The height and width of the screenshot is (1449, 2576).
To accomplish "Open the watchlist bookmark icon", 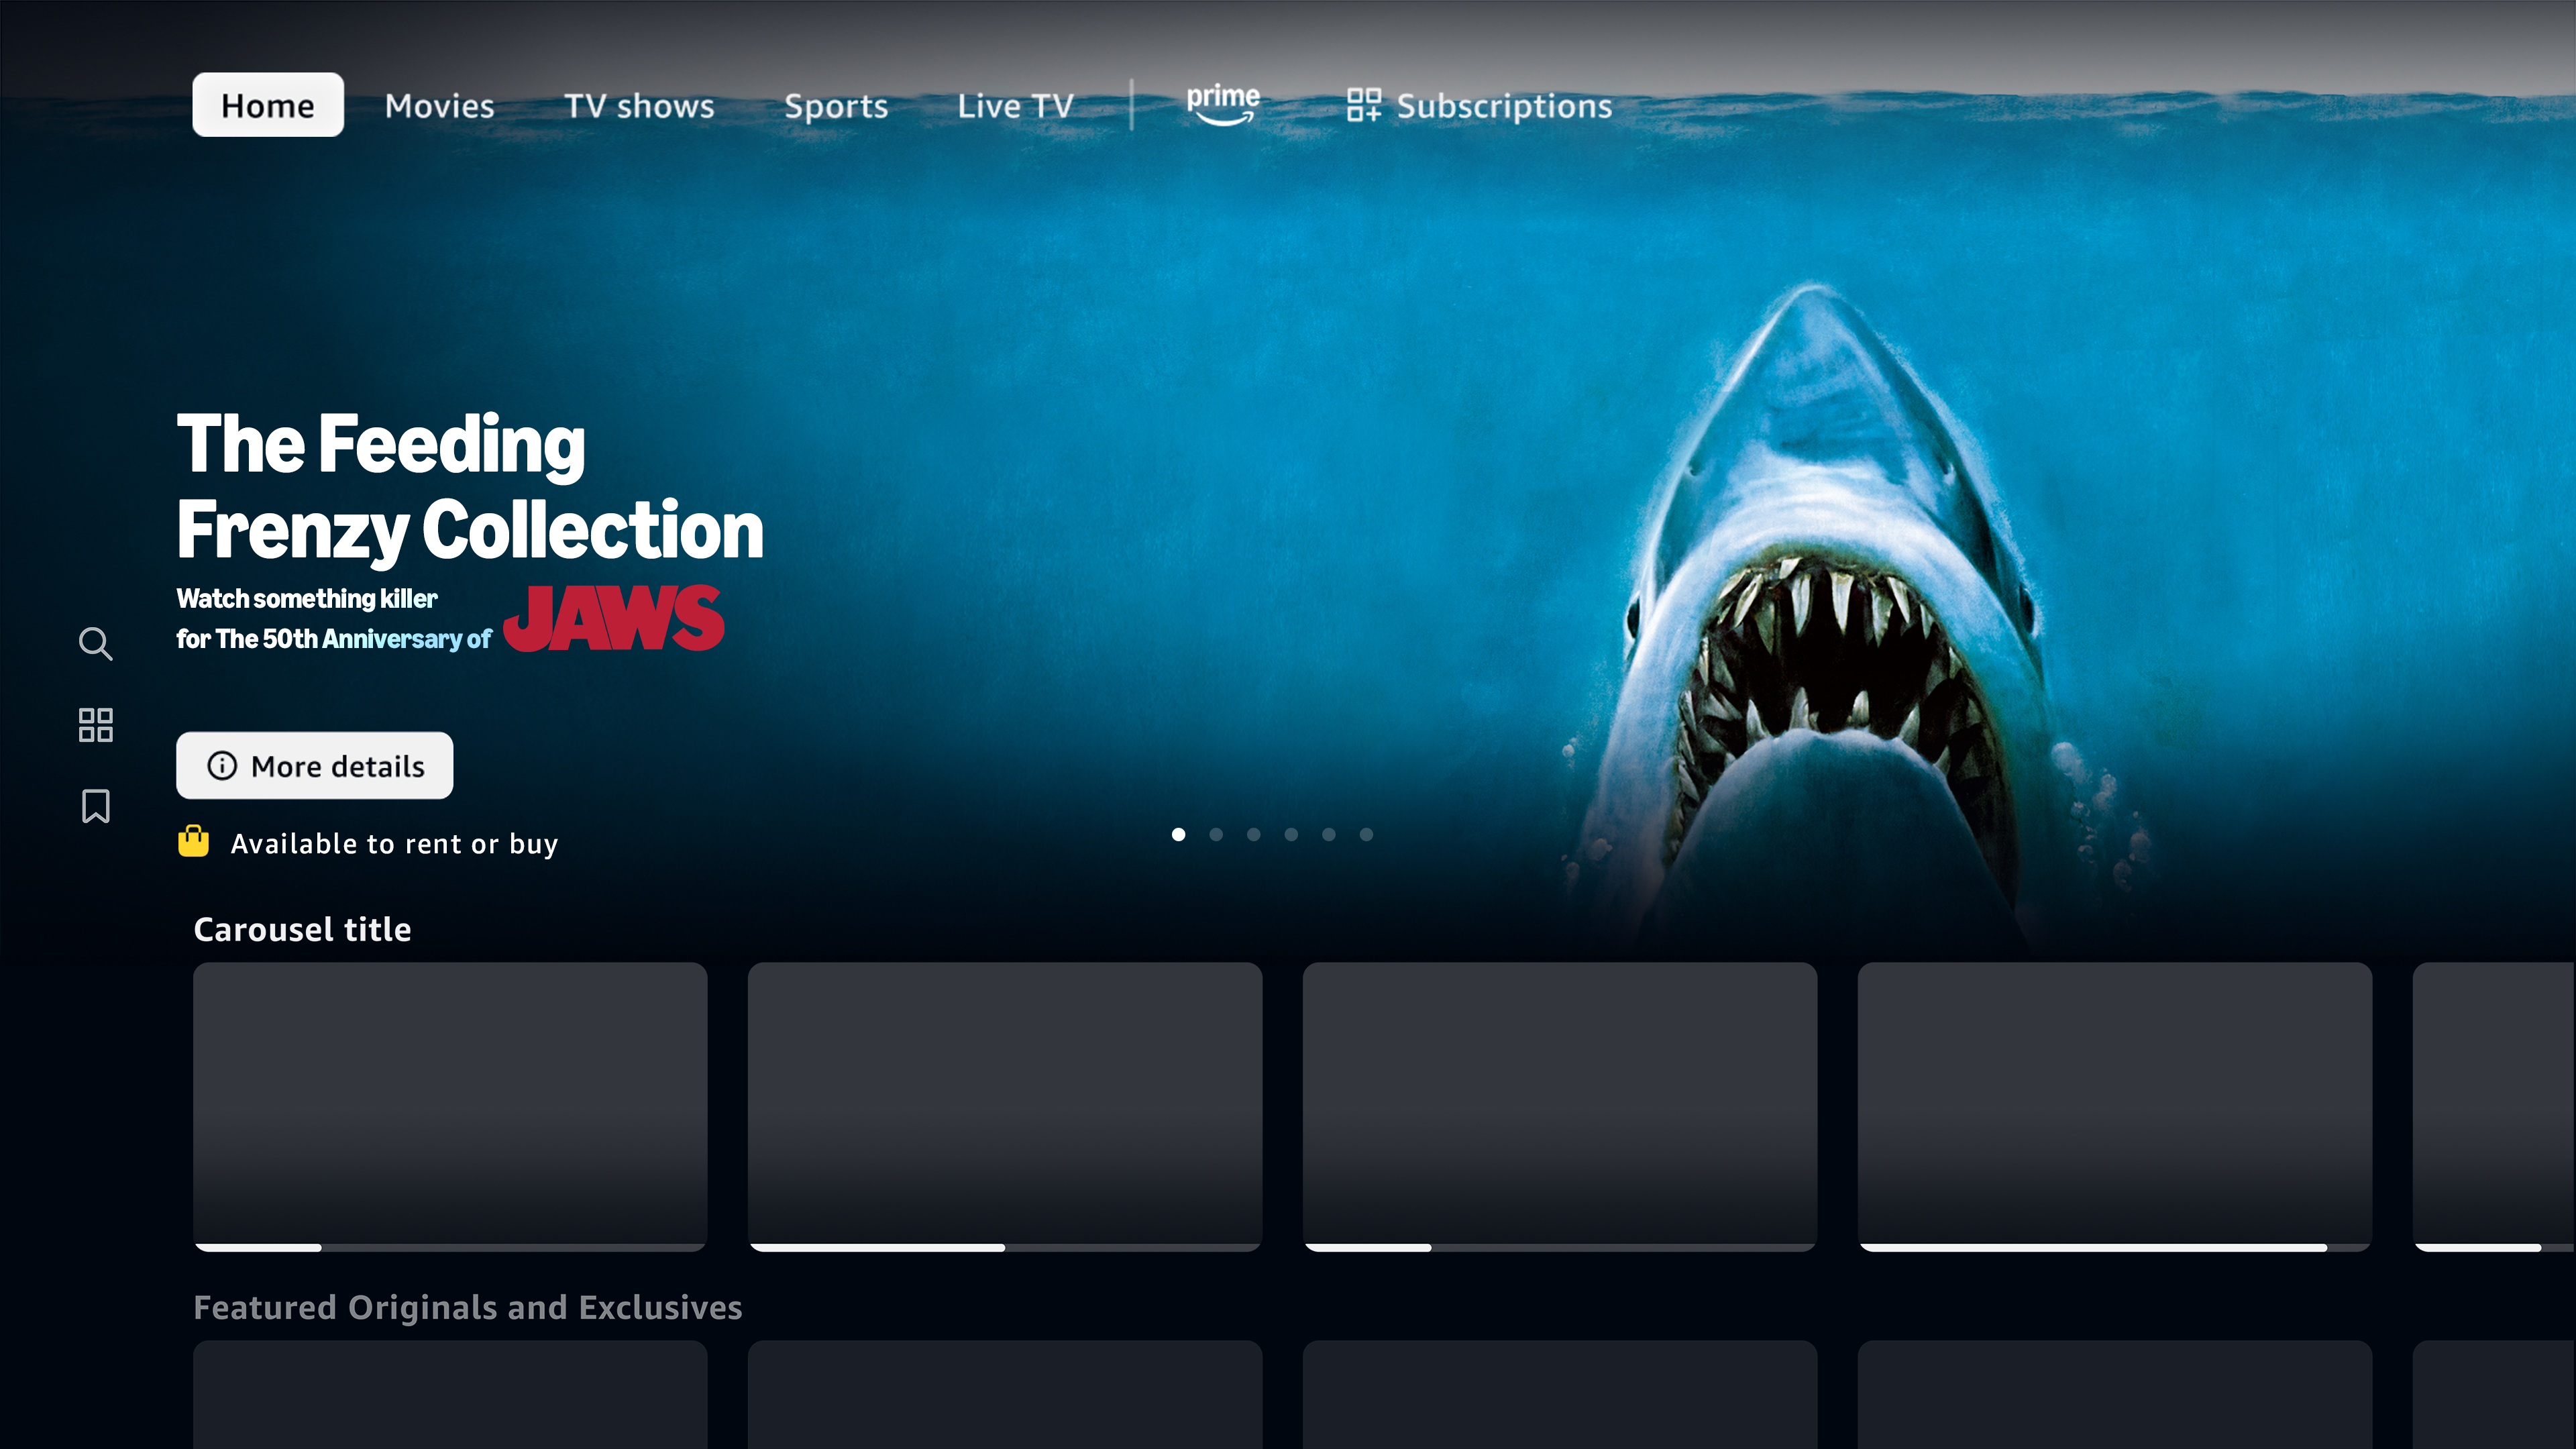I will pos(95,806).
